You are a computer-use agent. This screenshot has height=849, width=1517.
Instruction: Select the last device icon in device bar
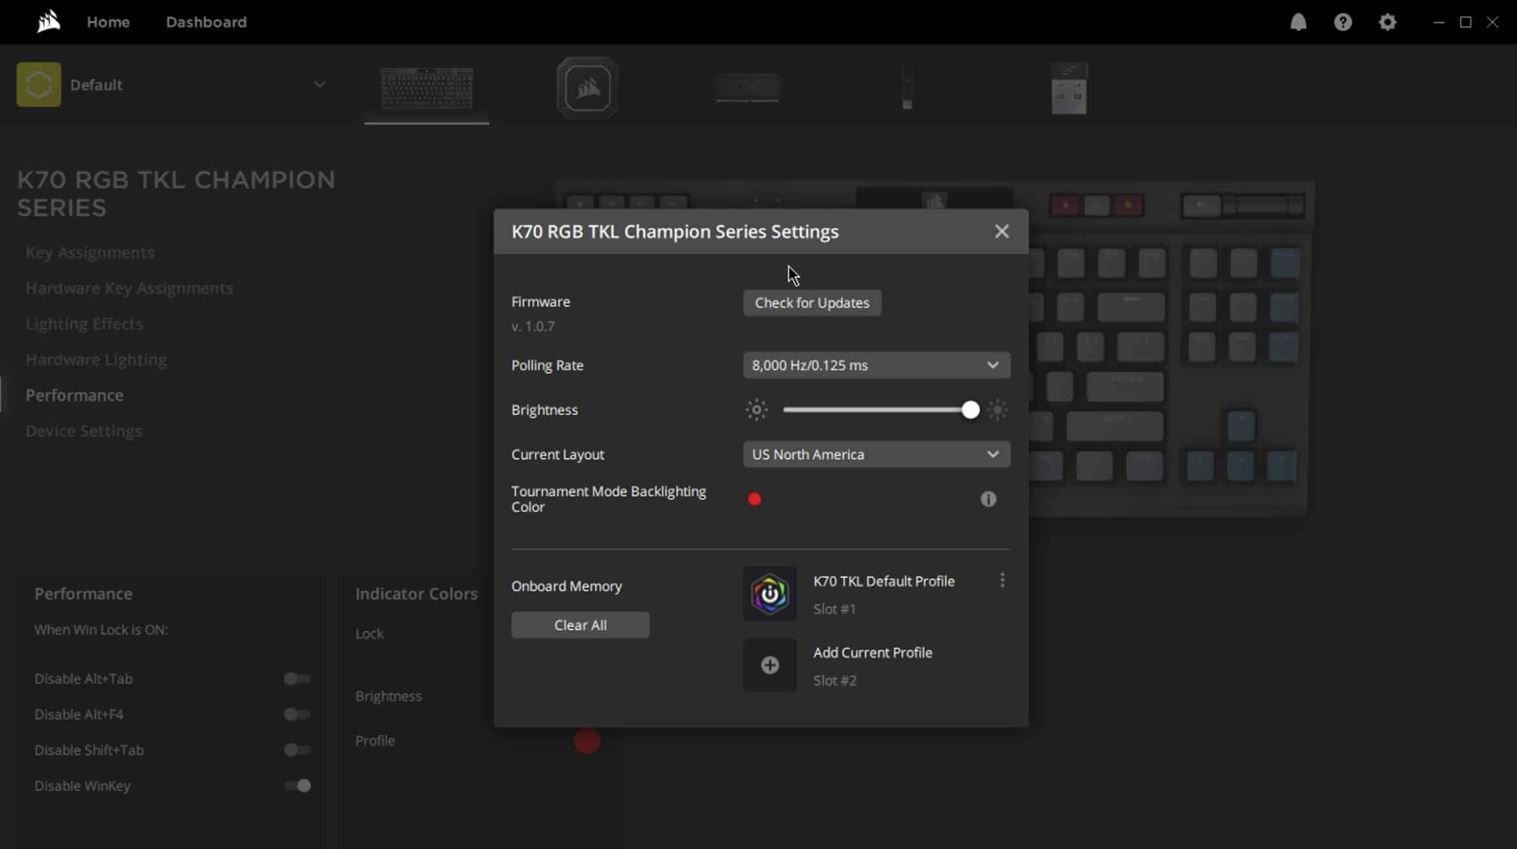coord(1069,88)
